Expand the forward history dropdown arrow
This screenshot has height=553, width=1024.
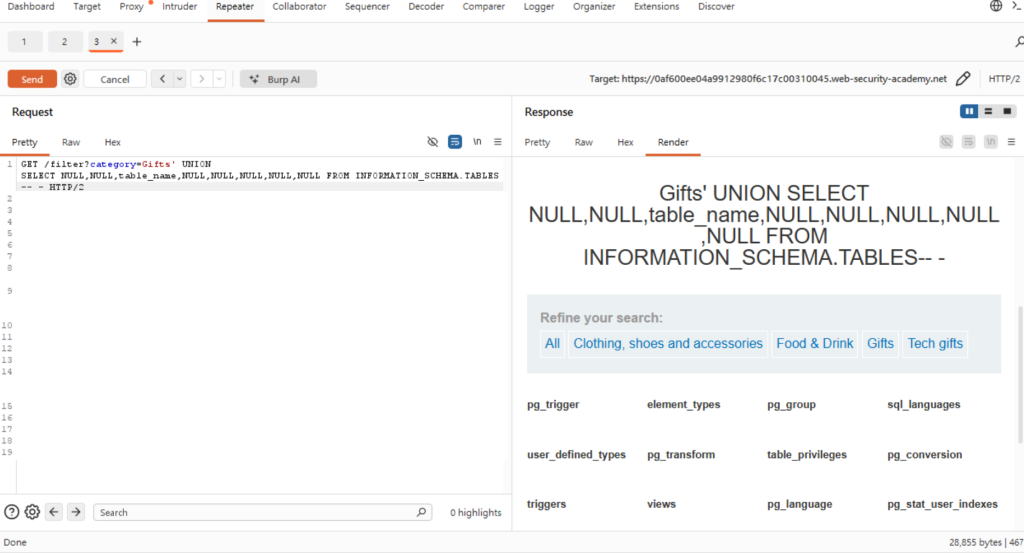point(219,79)
